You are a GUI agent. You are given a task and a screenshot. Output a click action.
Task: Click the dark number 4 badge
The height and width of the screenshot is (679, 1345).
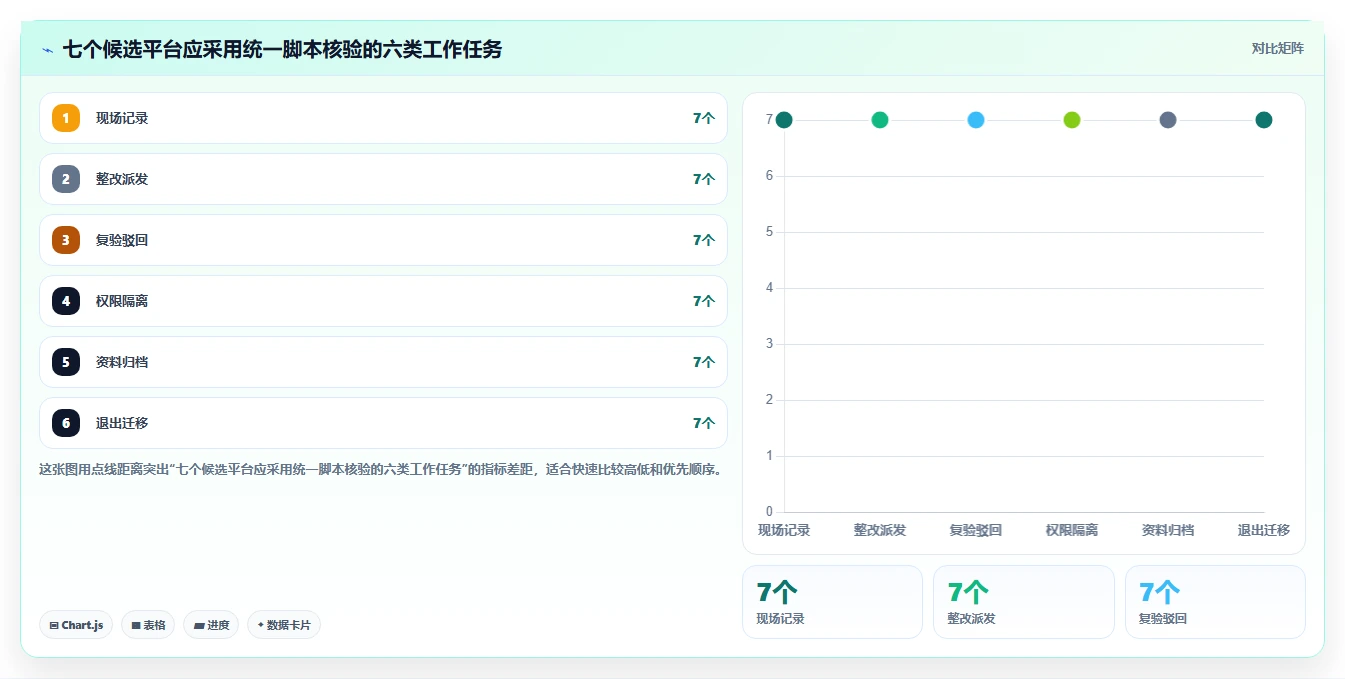pos(66,301)
